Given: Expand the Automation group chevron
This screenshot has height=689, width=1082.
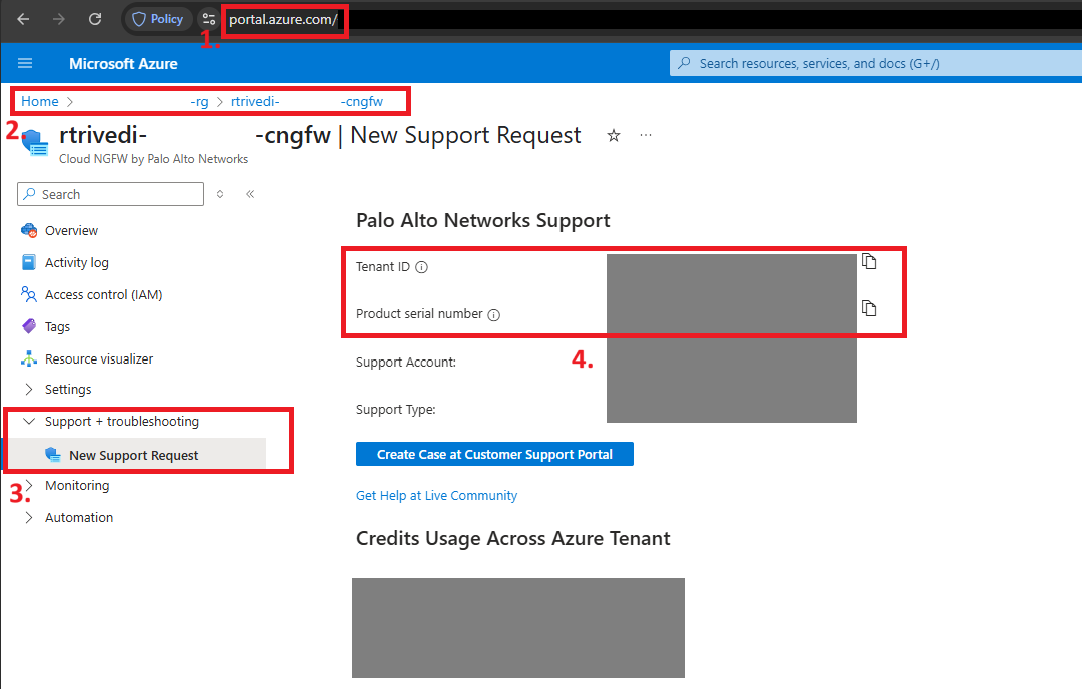Looking at the screenshot, I should pos(28,517).
